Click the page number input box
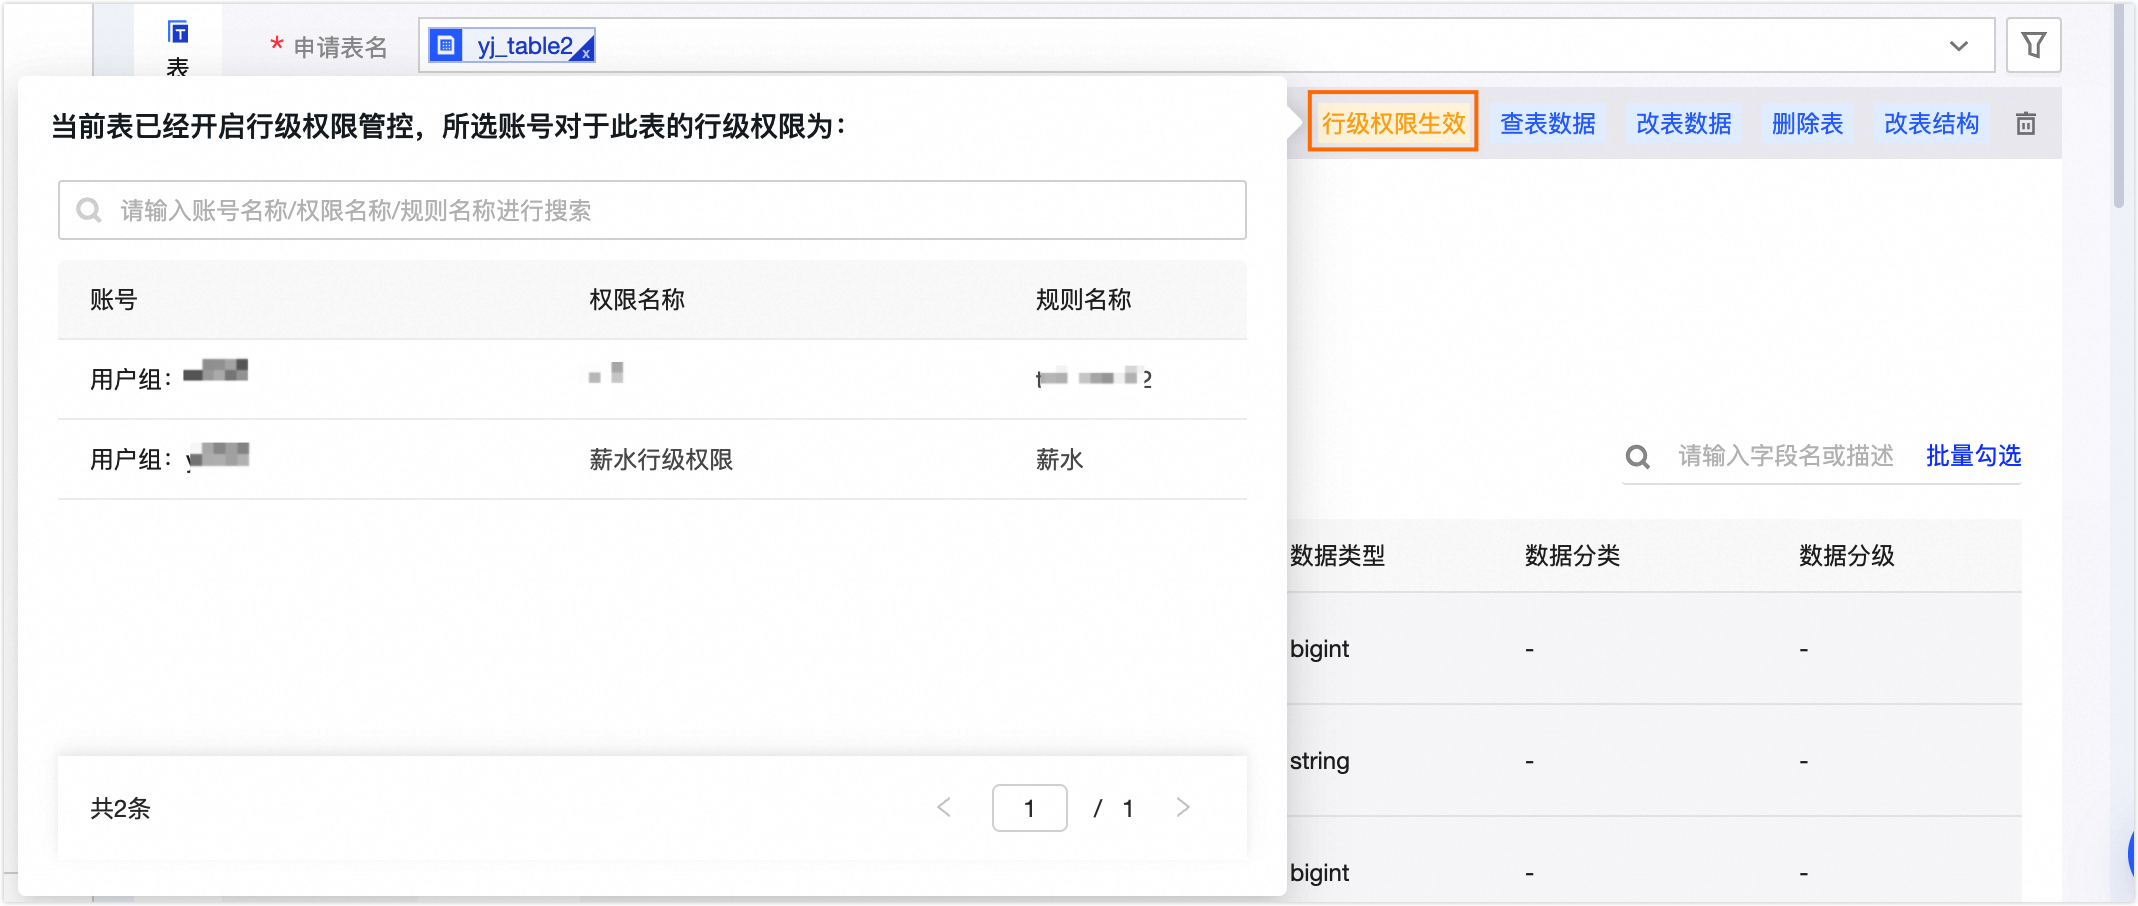This screenshot has width=2138, height=906. click(x=1029, y=808)
